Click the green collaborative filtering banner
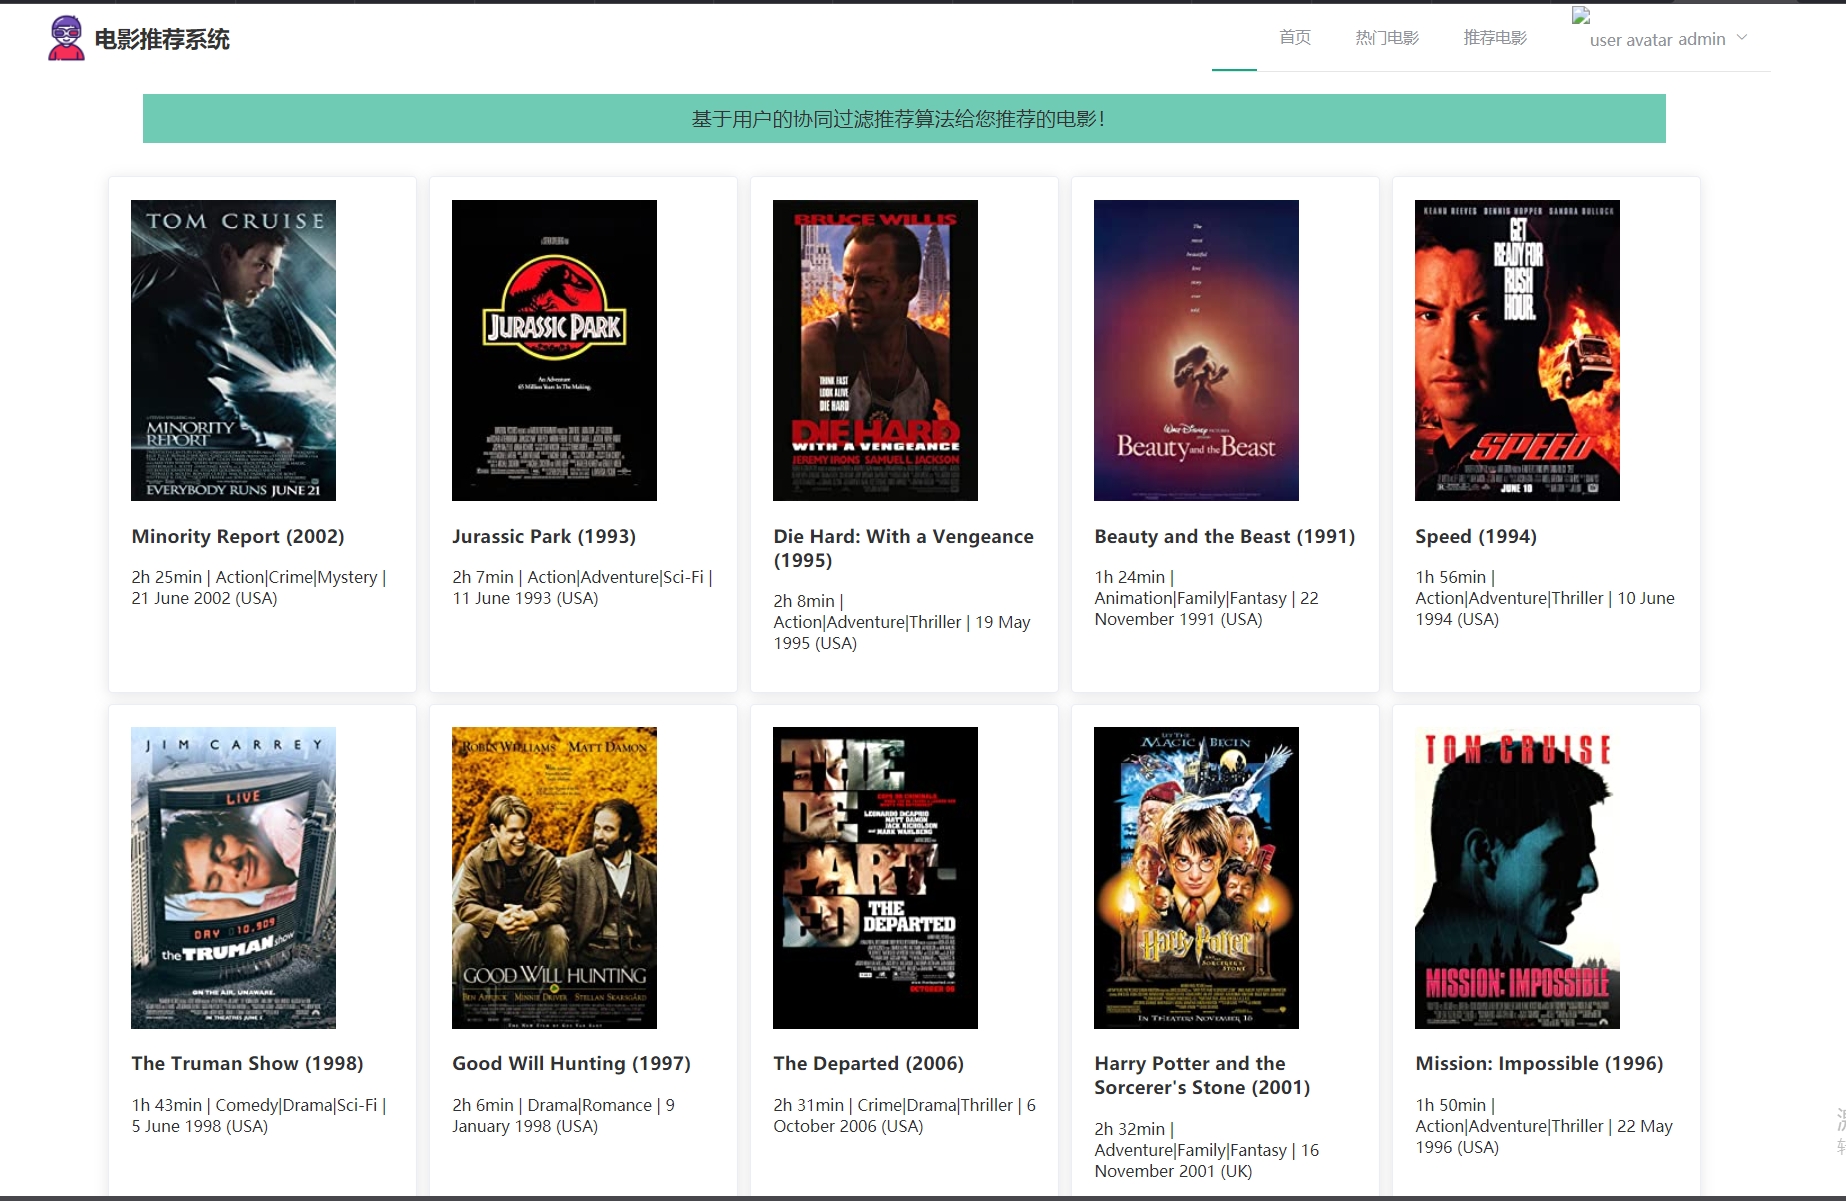Image resolution: width=1846 pixels, height=1201 pixels. coord(904,119)
